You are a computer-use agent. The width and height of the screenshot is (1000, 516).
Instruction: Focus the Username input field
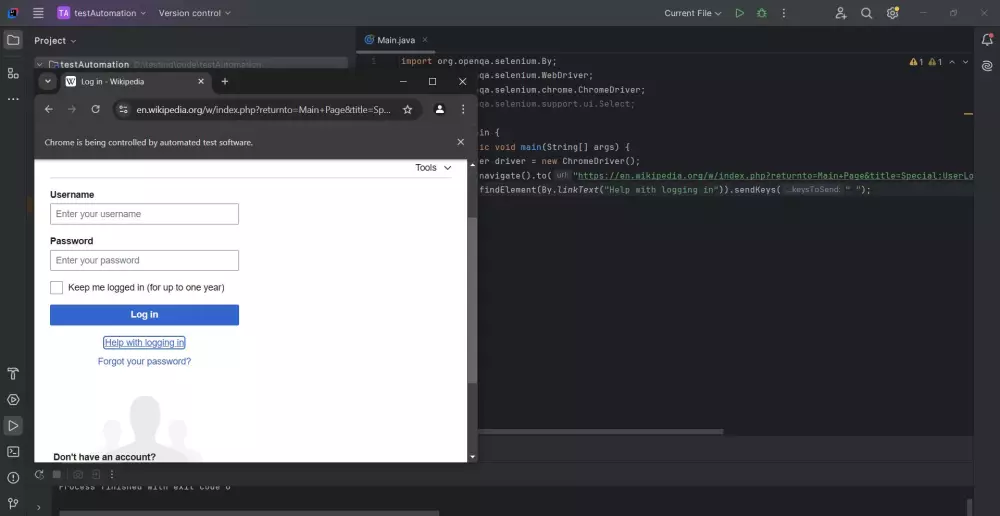[144, 214]
